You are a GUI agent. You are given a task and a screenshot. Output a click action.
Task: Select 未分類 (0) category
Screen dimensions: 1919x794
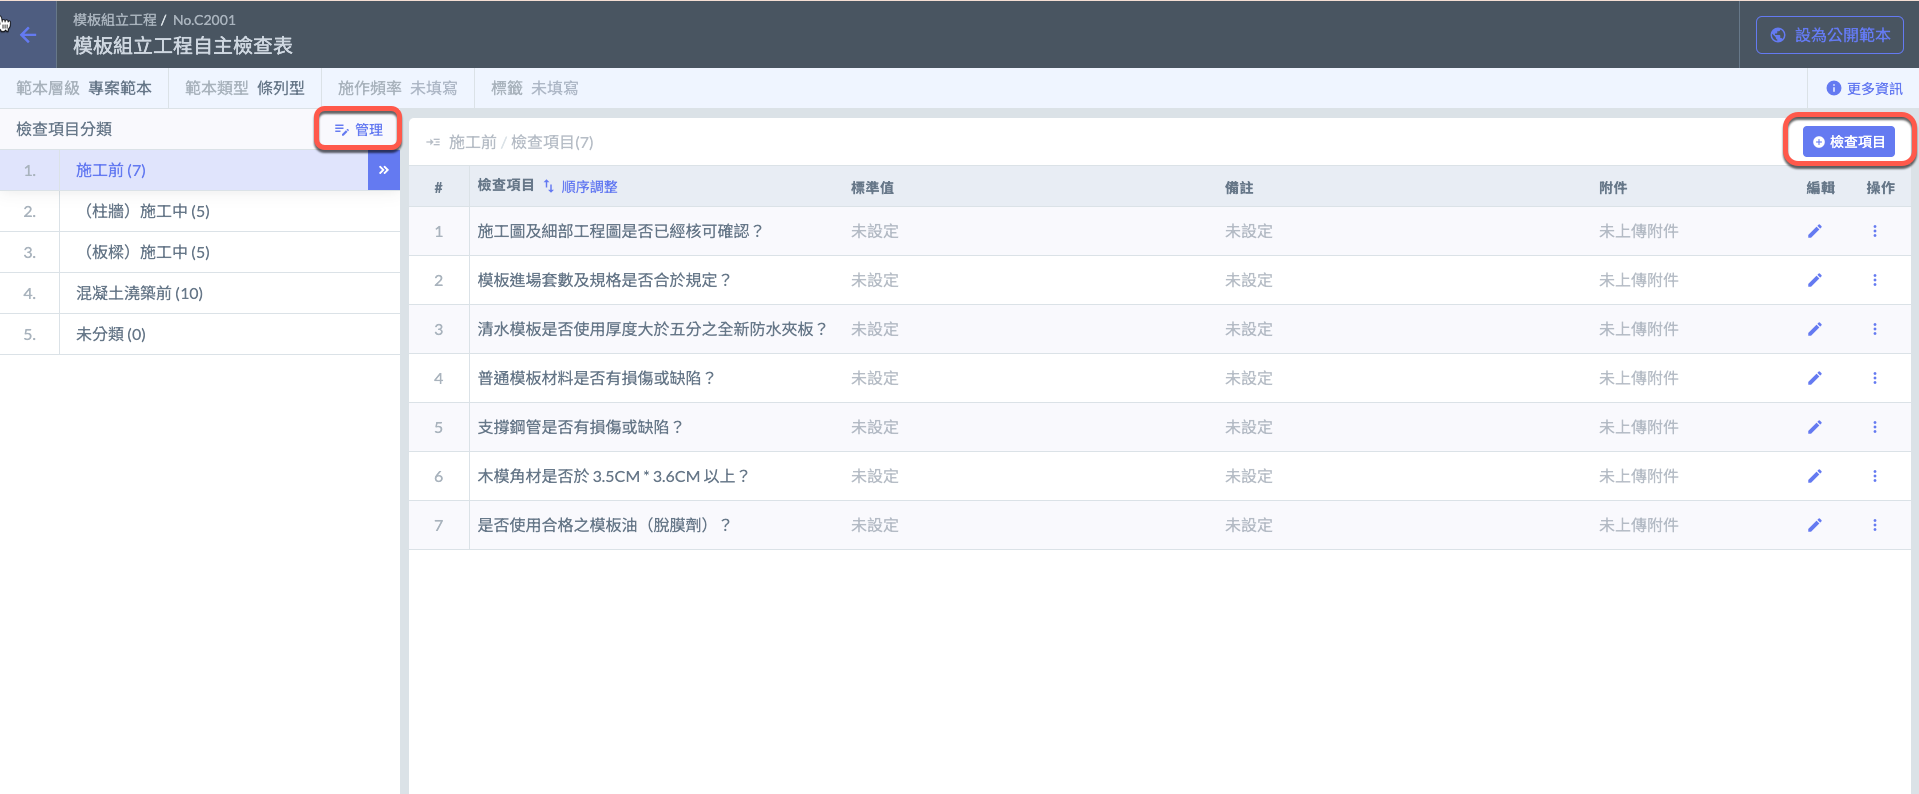tap(111, 334)
